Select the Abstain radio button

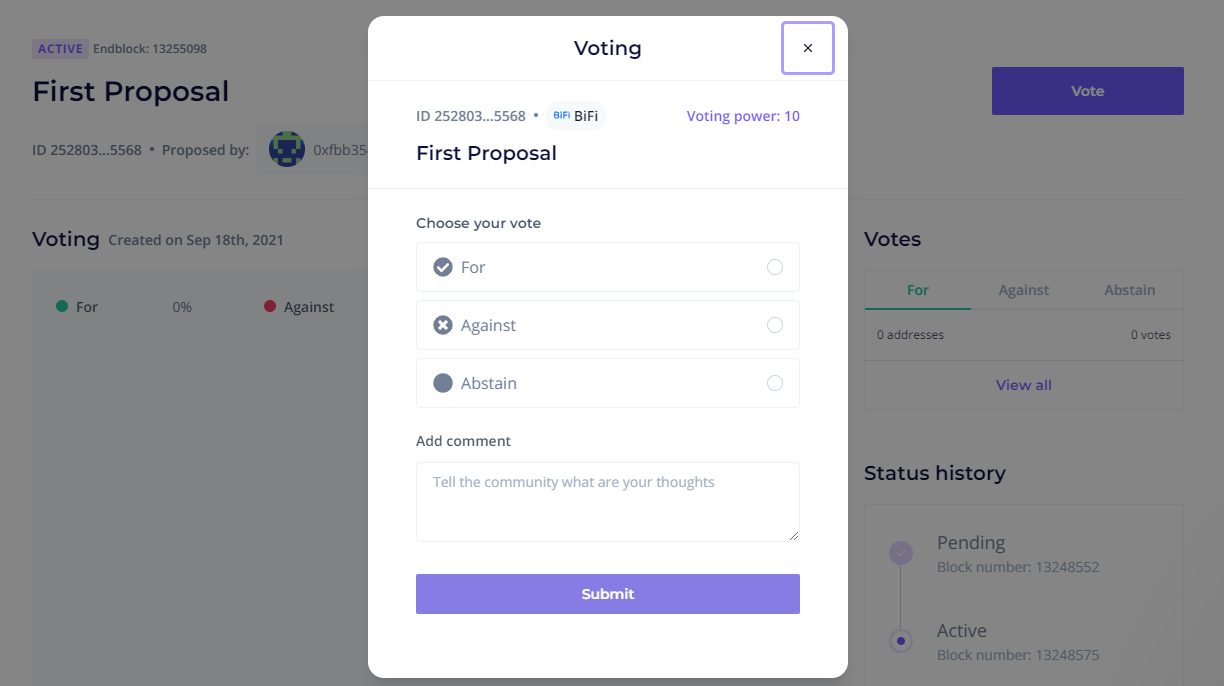(775, 383)
